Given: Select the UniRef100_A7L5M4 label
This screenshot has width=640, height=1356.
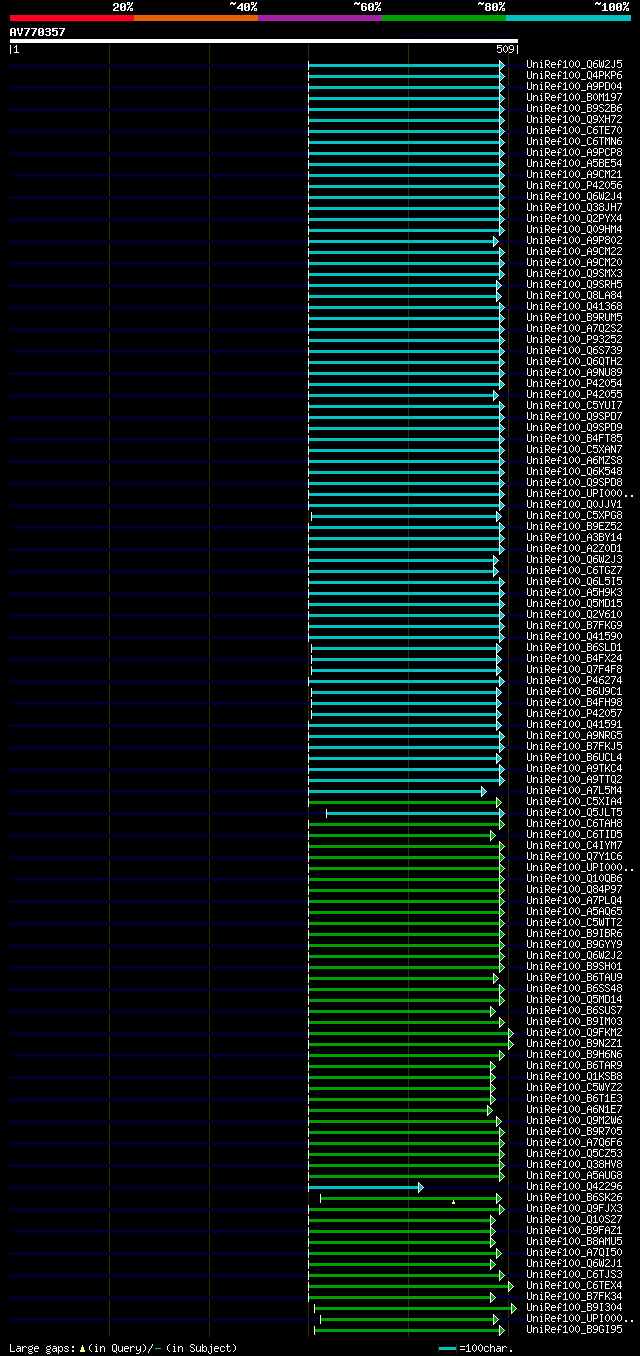Looking at the screenshot, I should coord(574,791).
